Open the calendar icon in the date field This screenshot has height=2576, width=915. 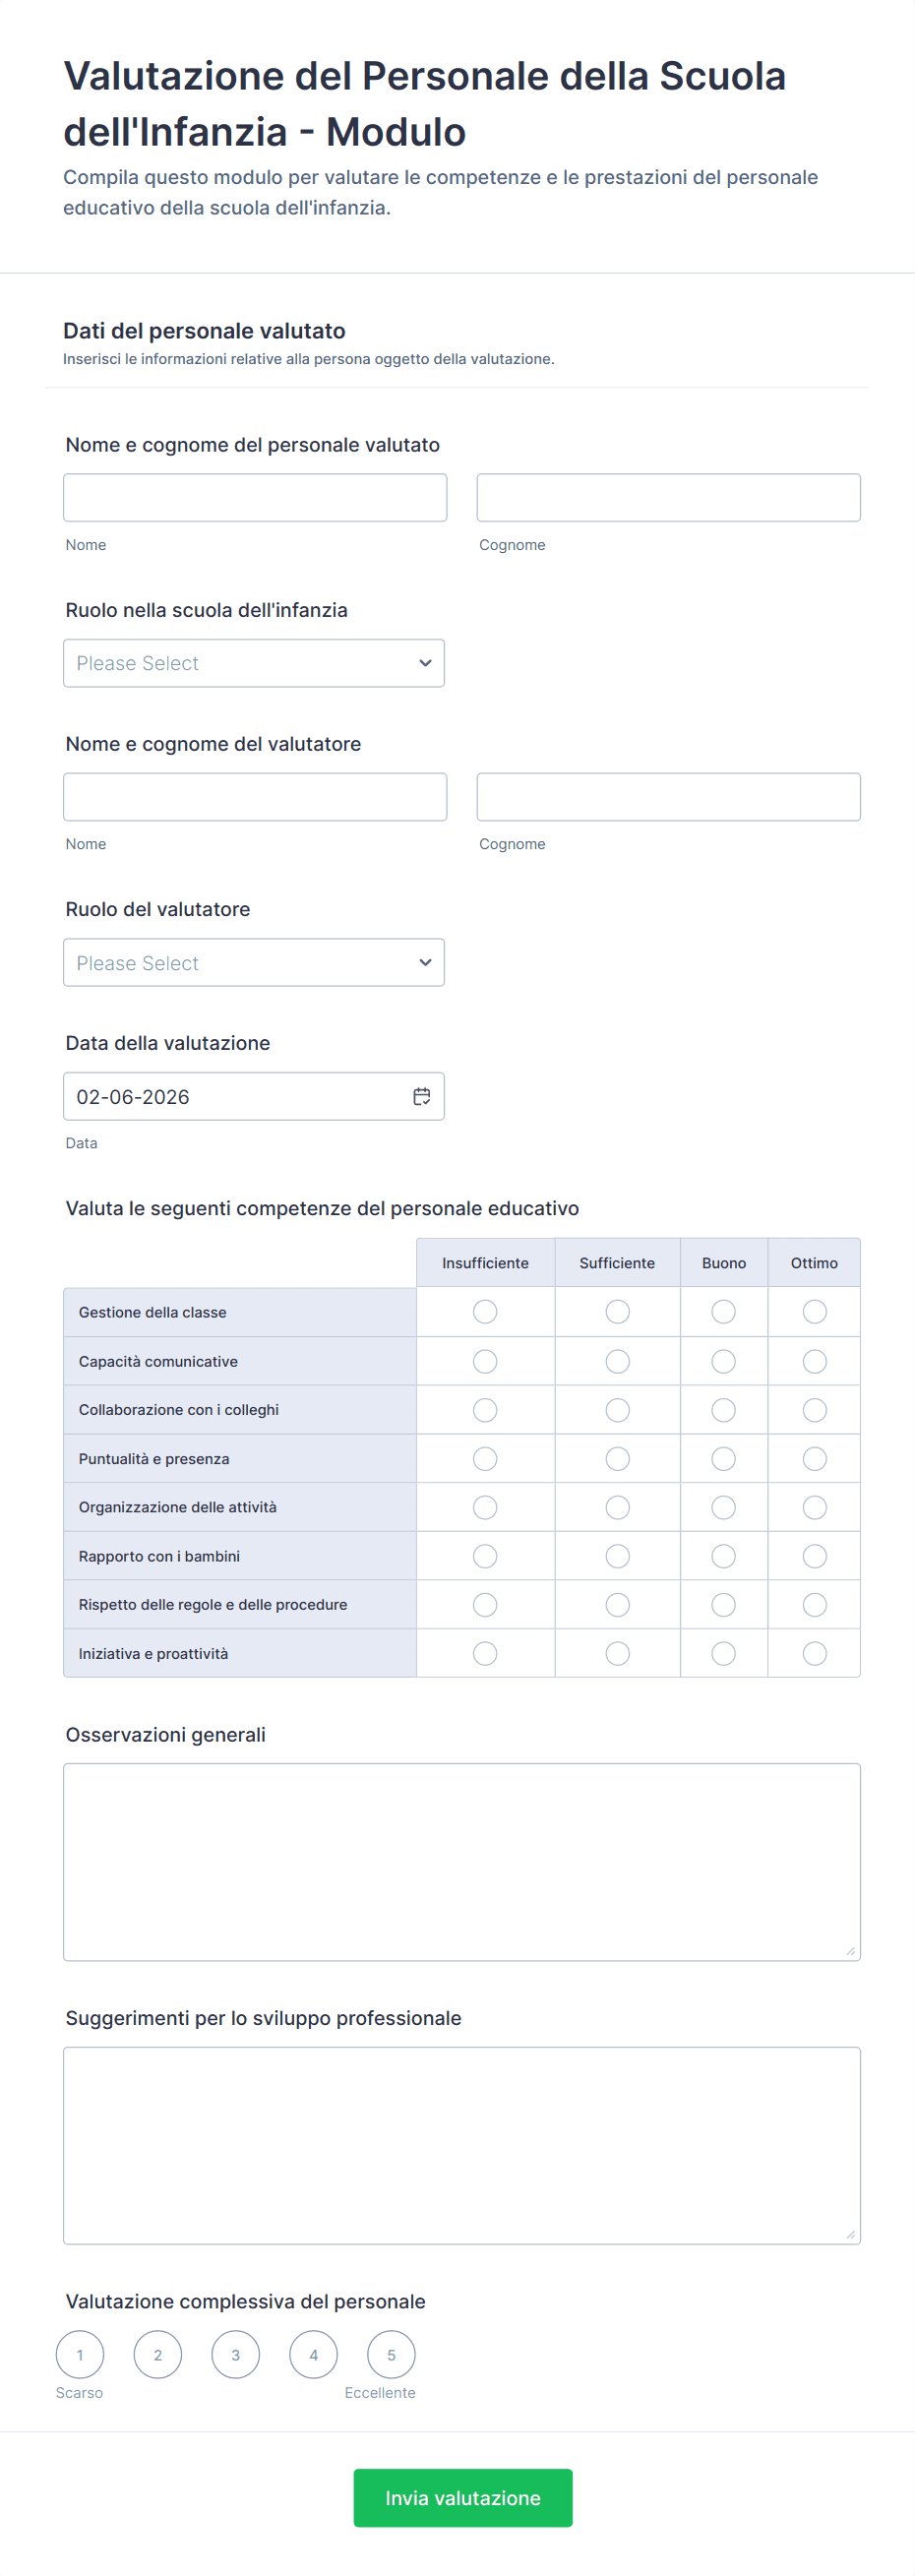[421, 1097]
